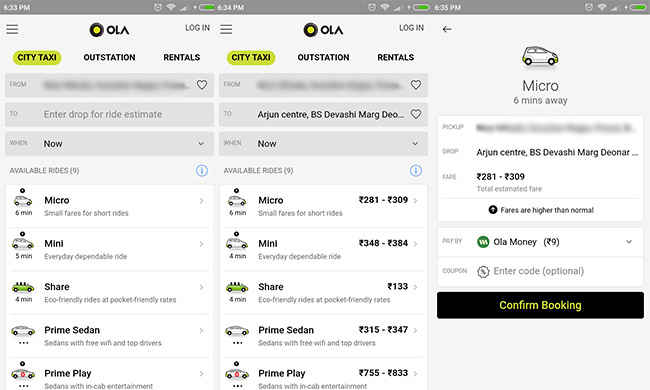Screen dimensions: 650x390
Task: Select Share ride priced ₹133
Action: click(323, 293)
